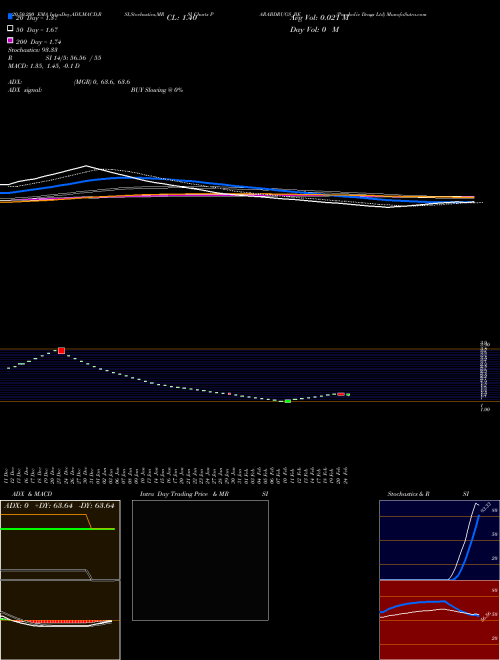Image resolution: width=500 pixels, height=660 pixels.
Task: Click the red RSI lower subchart
Action: (439, 620)
